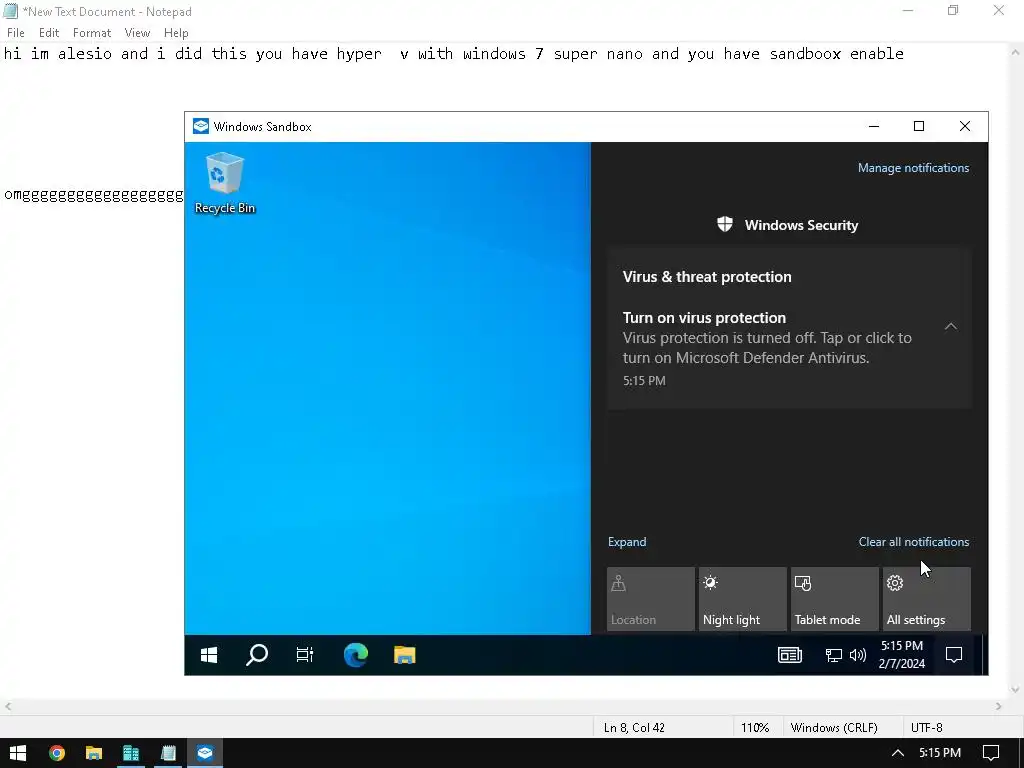Image resolution: width=1024 pixels, height=768 pixels.
Task: Open Notepad View menu
Action: 137,33
